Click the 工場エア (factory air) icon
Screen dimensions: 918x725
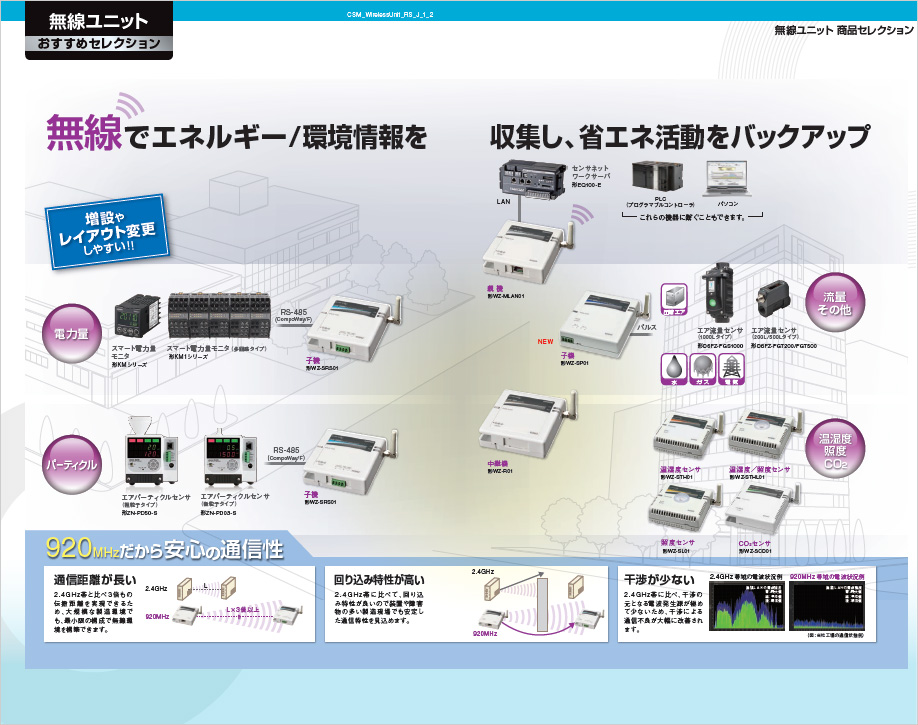coord(674,300)
